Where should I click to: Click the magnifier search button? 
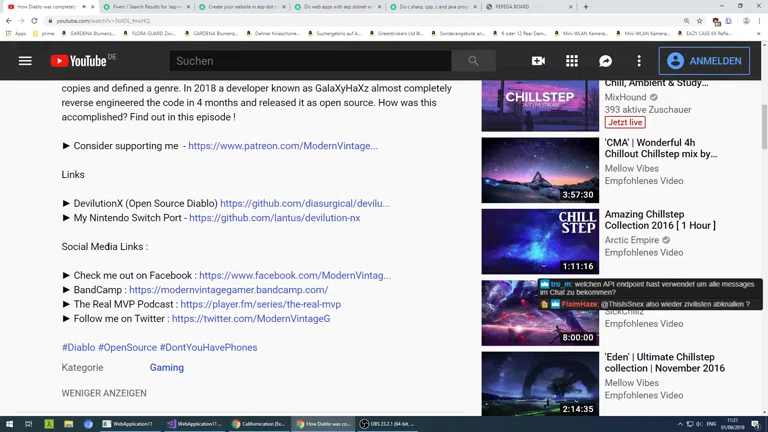coord(473,61)
